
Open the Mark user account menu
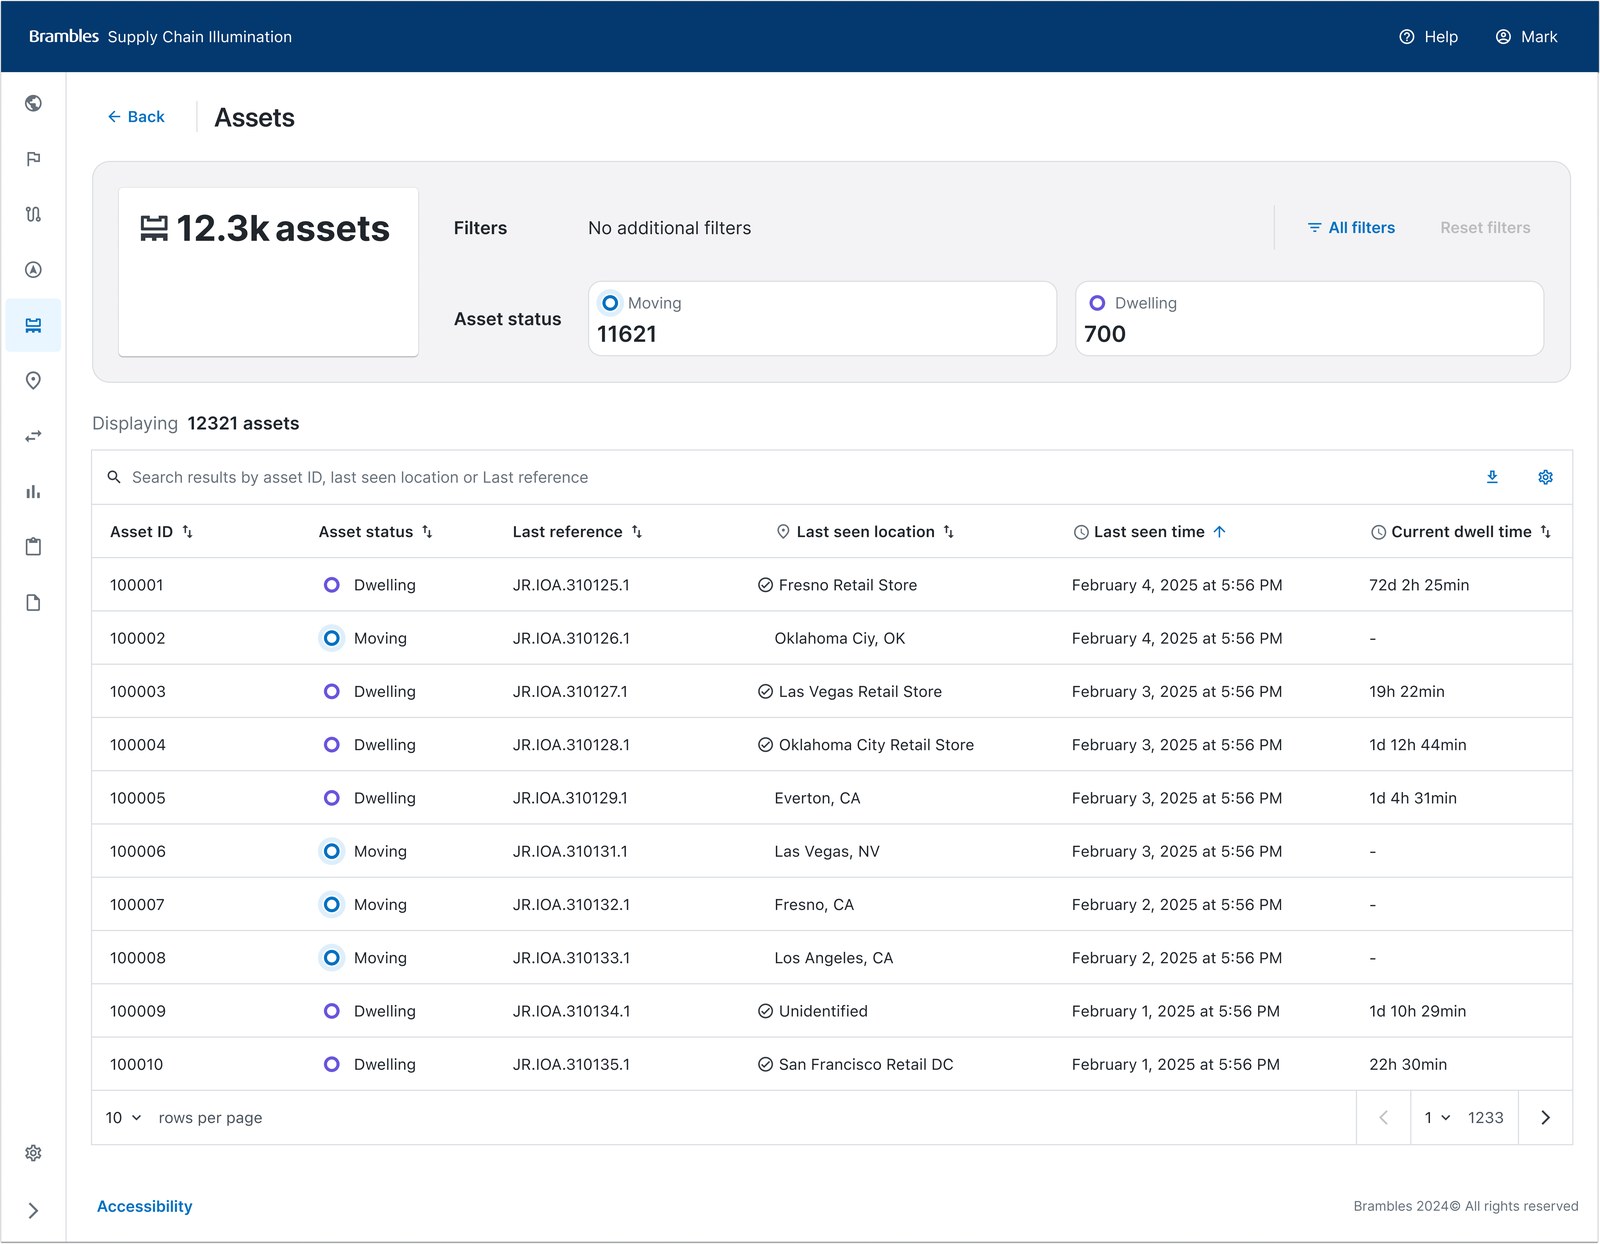click(x=1526, y=37)
